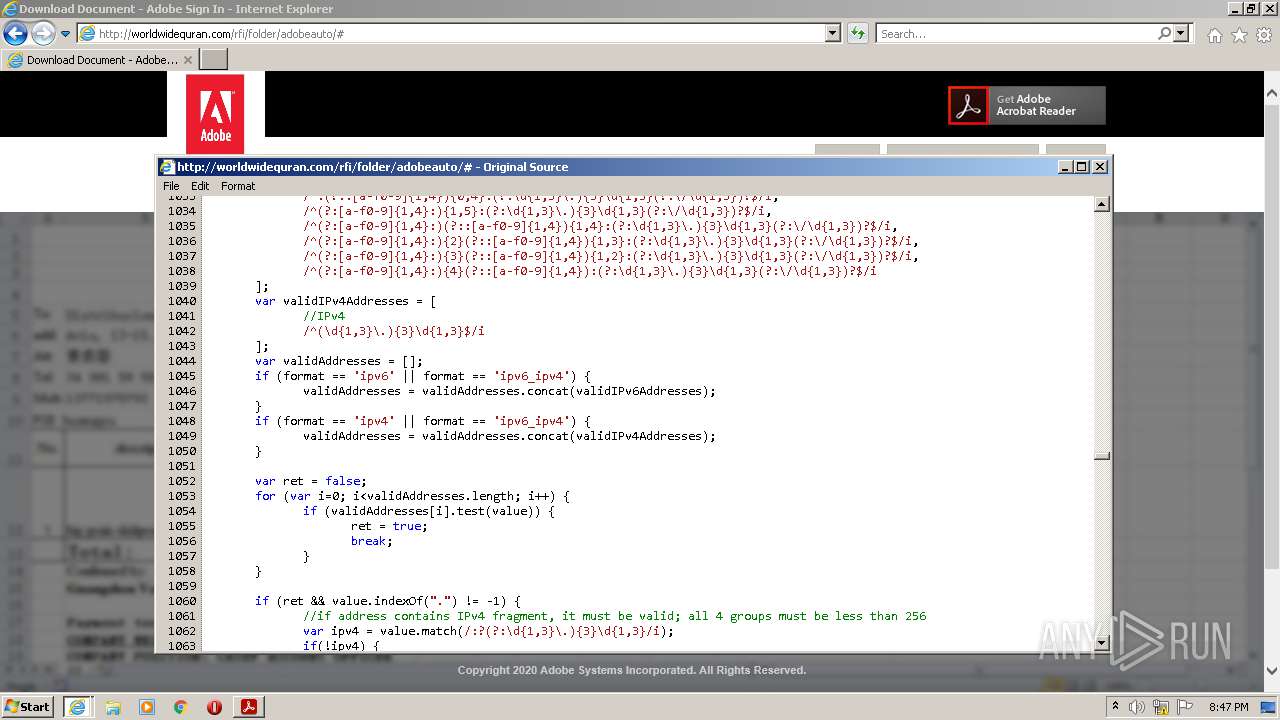Click 'if(!ipv4) {' on line 1063
Screen dimensions: 1280x720
(341, 646)
